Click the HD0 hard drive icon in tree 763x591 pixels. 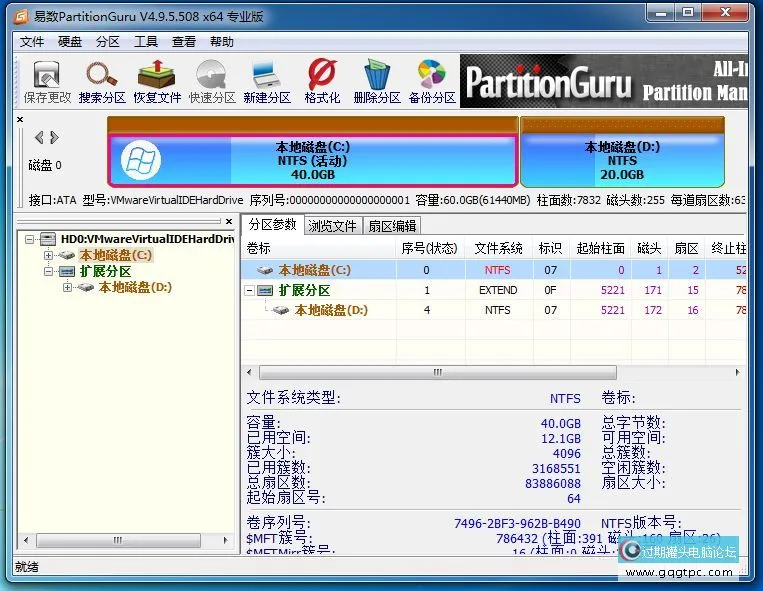pos(48,239)
